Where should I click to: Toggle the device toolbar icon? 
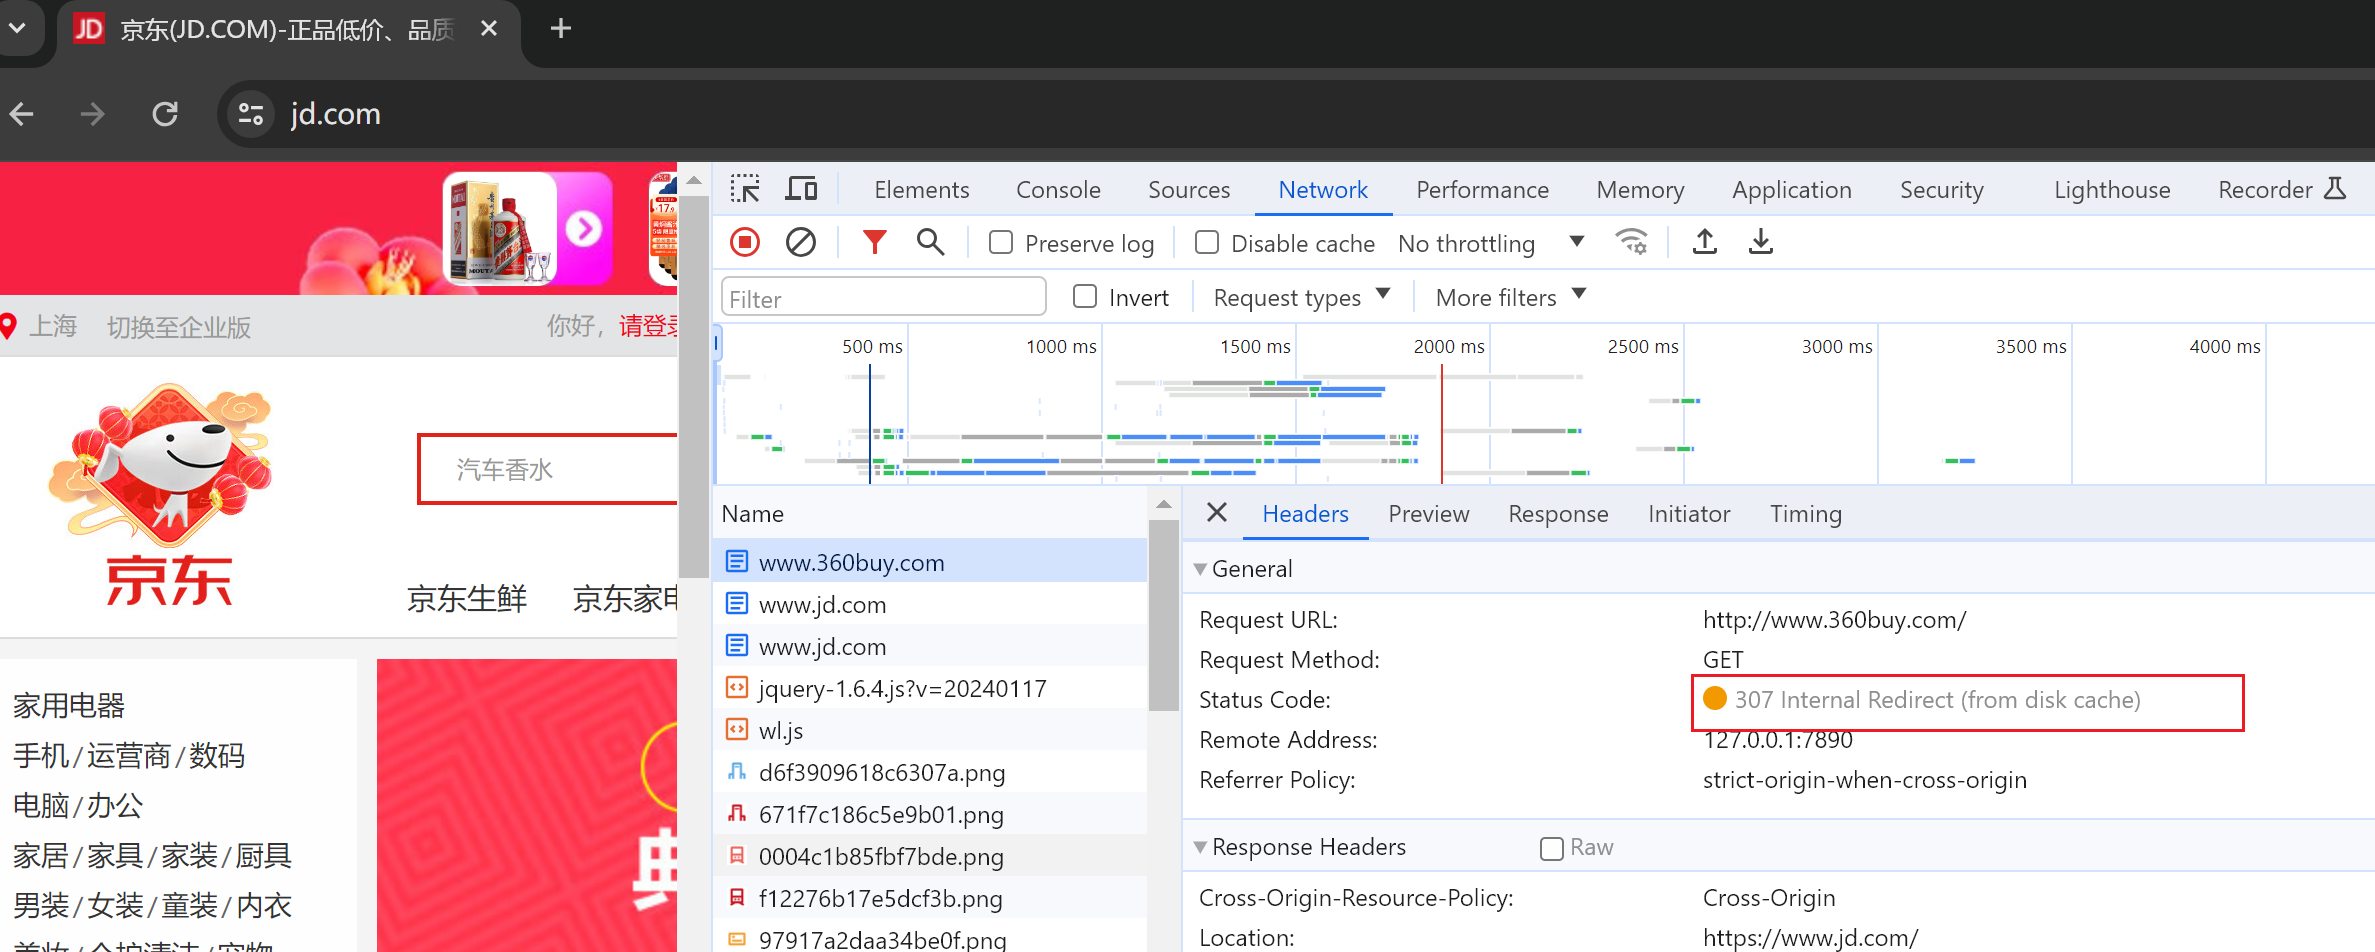[x=801, y=189]
